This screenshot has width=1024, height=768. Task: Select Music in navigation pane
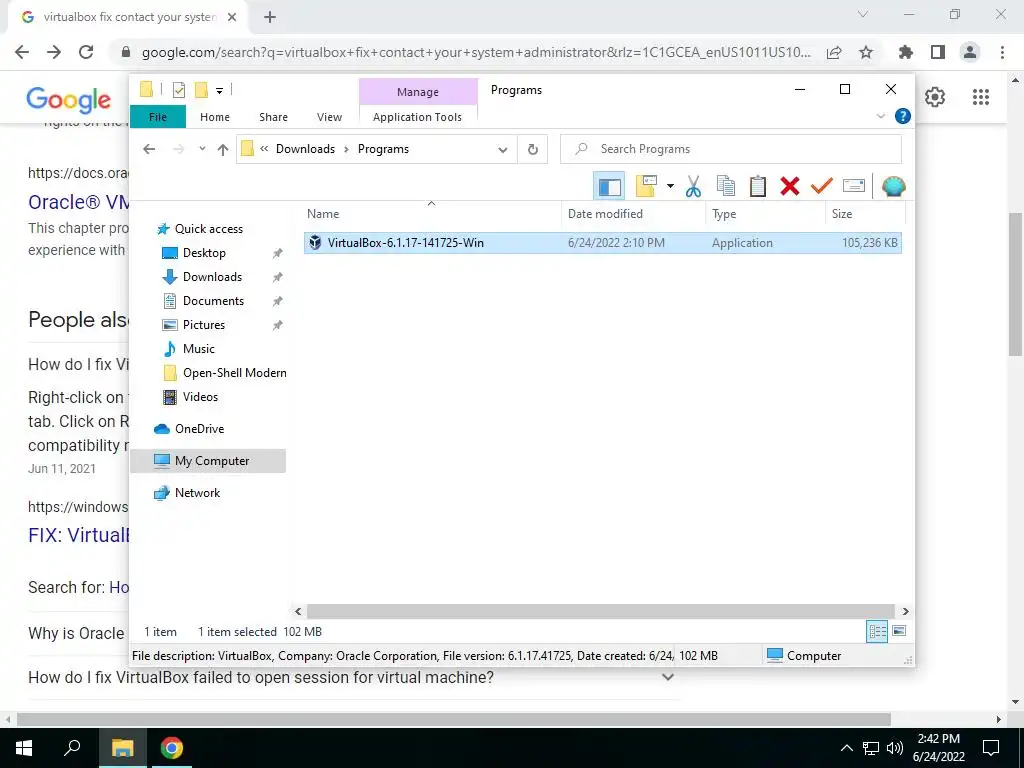tap(199, 349)
